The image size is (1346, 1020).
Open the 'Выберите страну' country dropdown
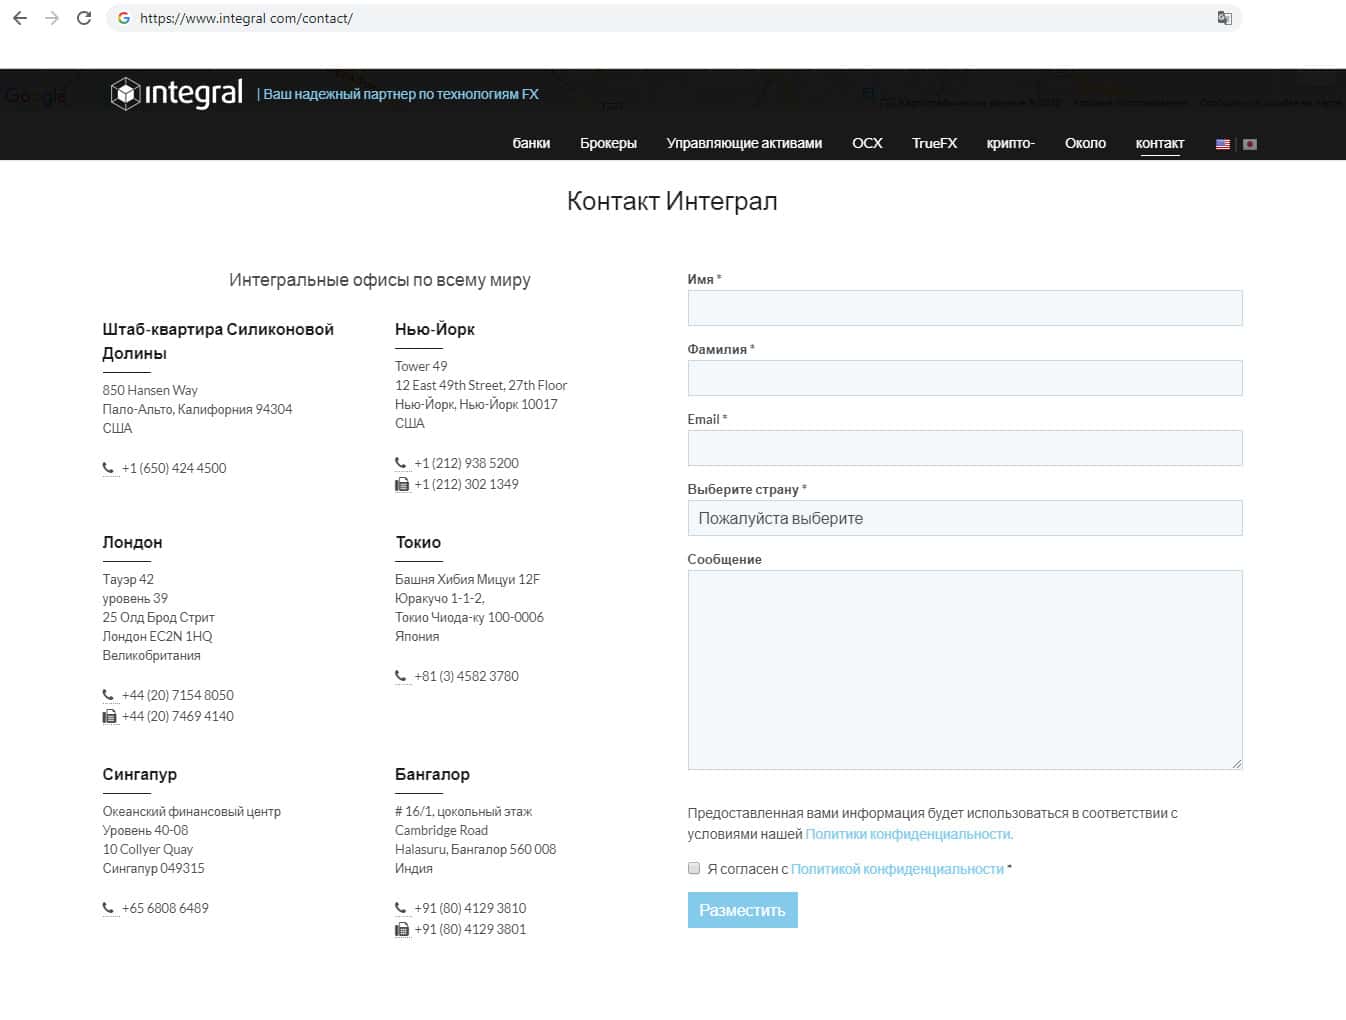[964, 518]
